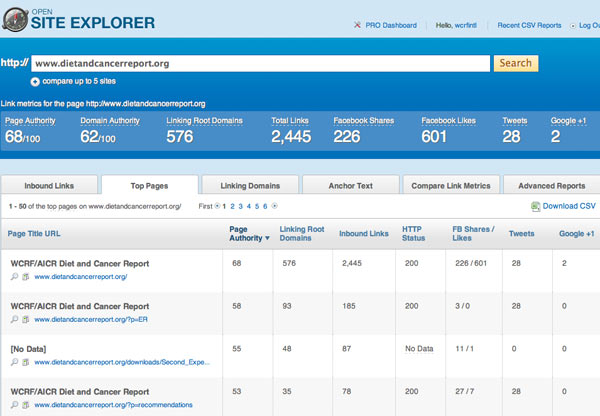600x416 pixels.
Task: Go to results page 3
Action: coord(241,206)
